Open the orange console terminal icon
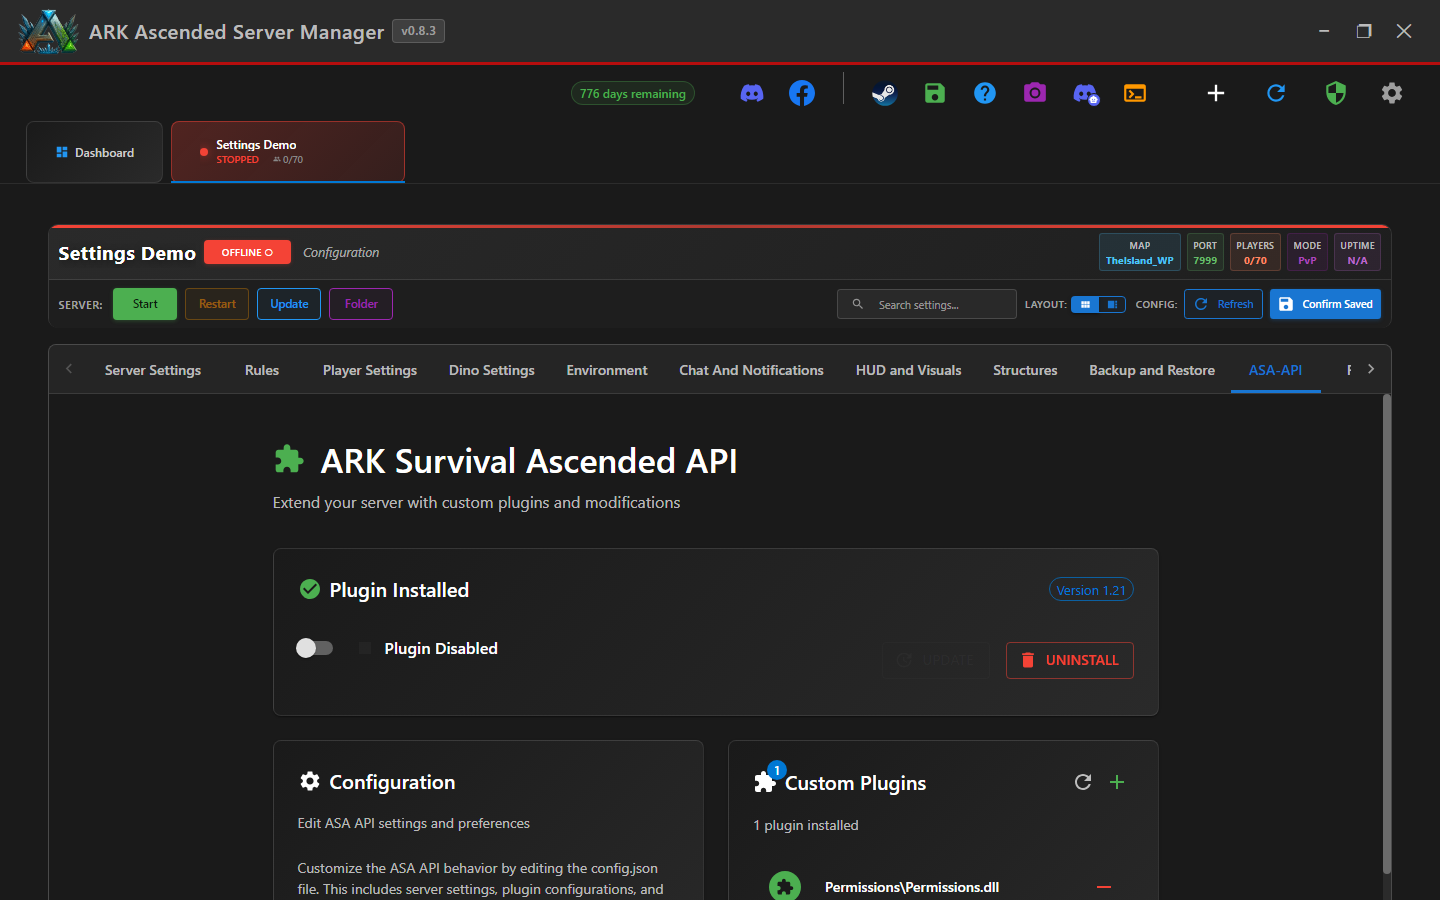The width and height of the screenshot is (1440, 900). (x=1135, y=93)
